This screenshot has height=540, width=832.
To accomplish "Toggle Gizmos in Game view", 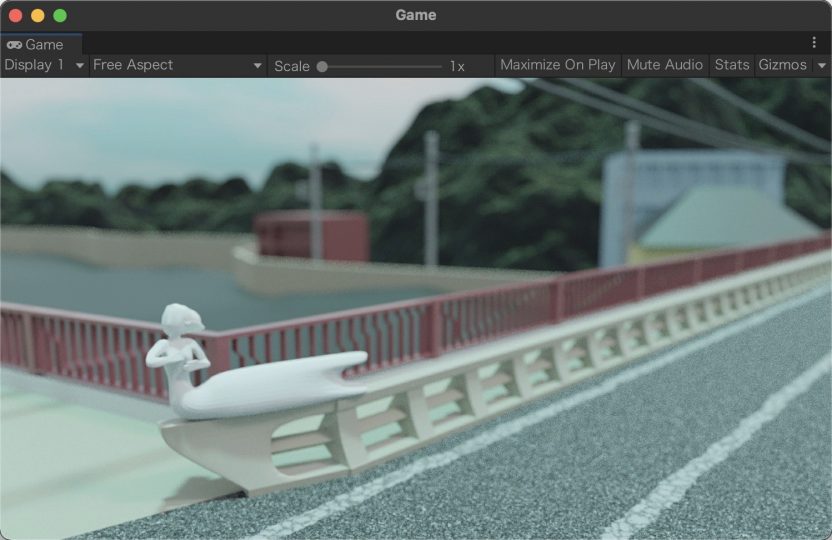I will 783,65.
